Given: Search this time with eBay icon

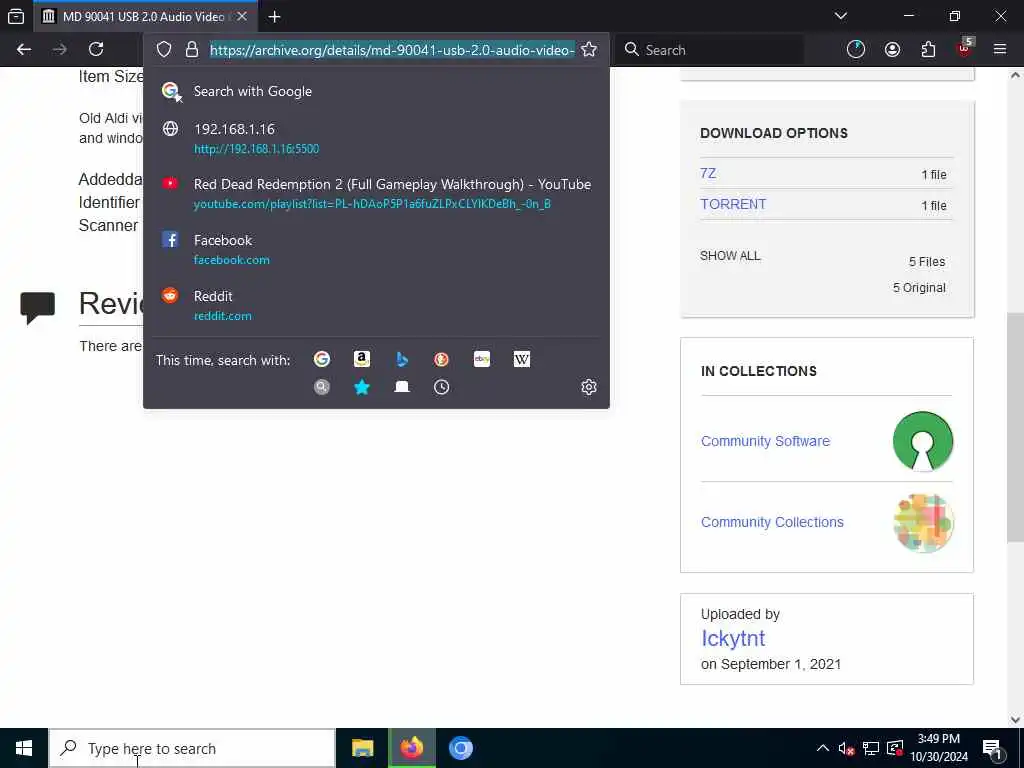Looking at the screenshot, I should (482, 359).
